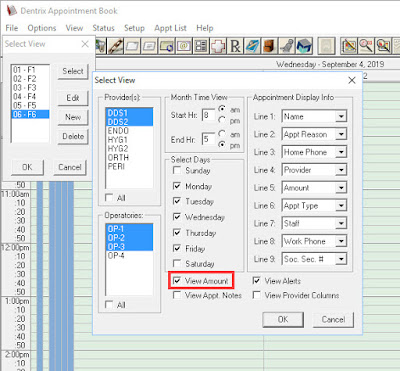Click the End Hr input field
Screen dimensions: 400x371
(208, 139)
